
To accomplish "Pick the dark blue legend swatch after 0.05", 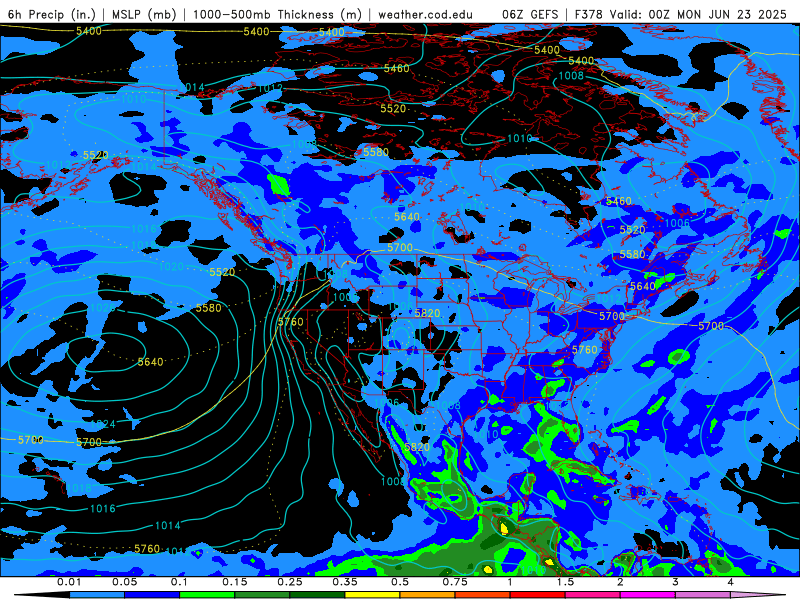I will (152, 595).
